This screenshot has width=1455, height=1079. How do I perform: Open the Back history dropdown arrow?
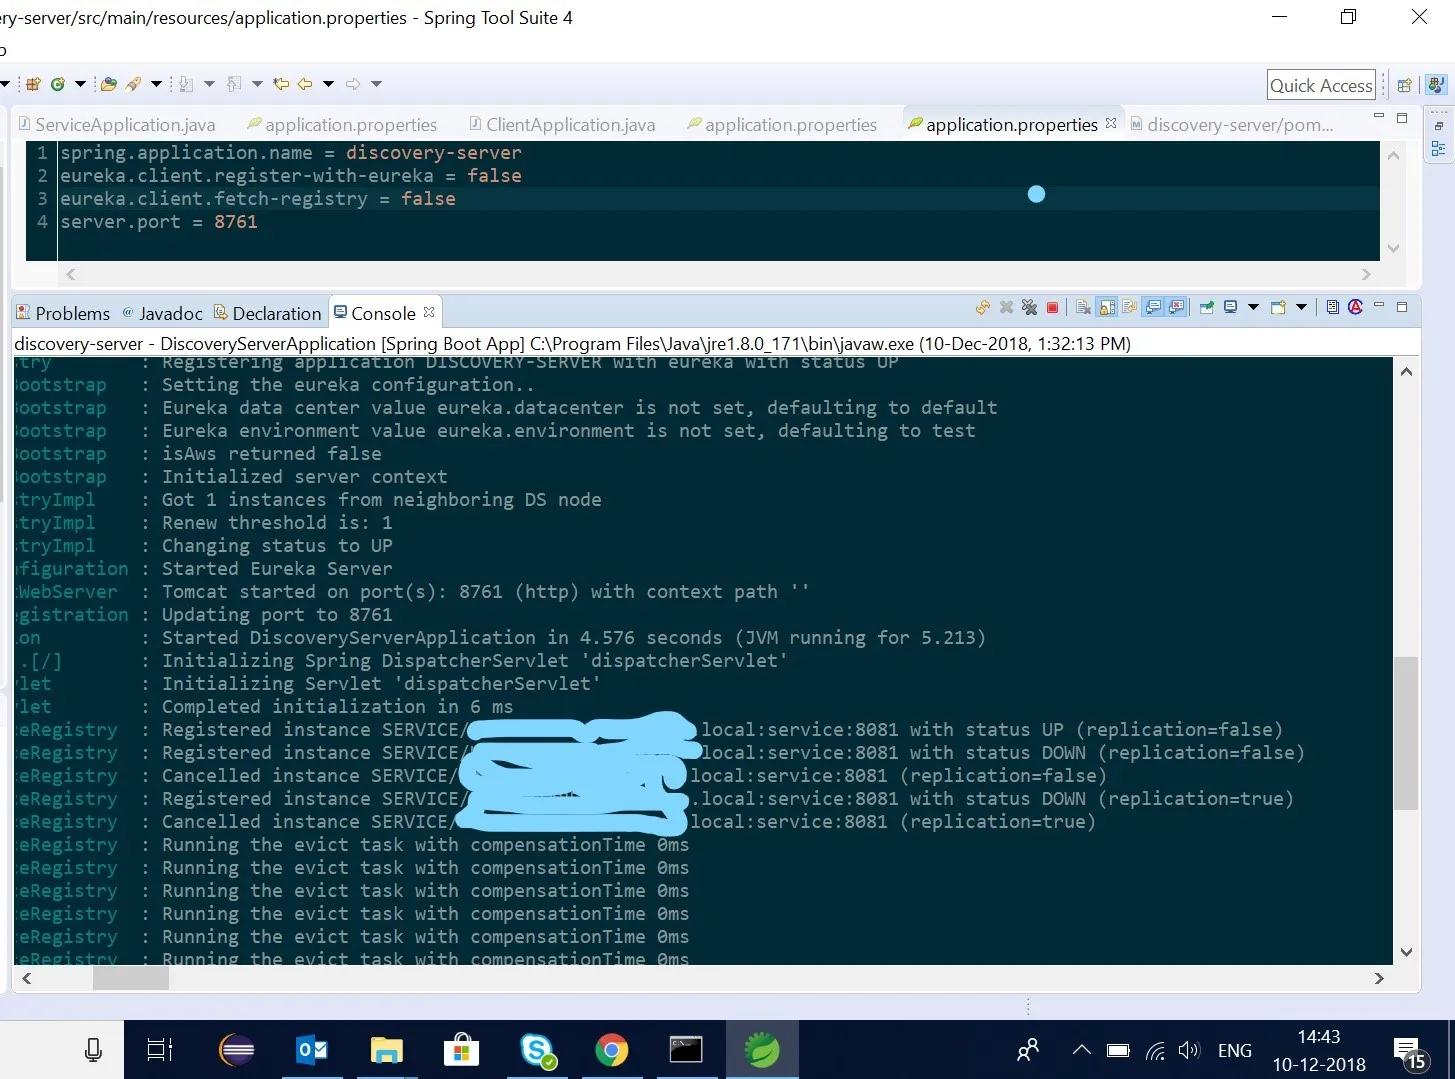click(328, 84)
